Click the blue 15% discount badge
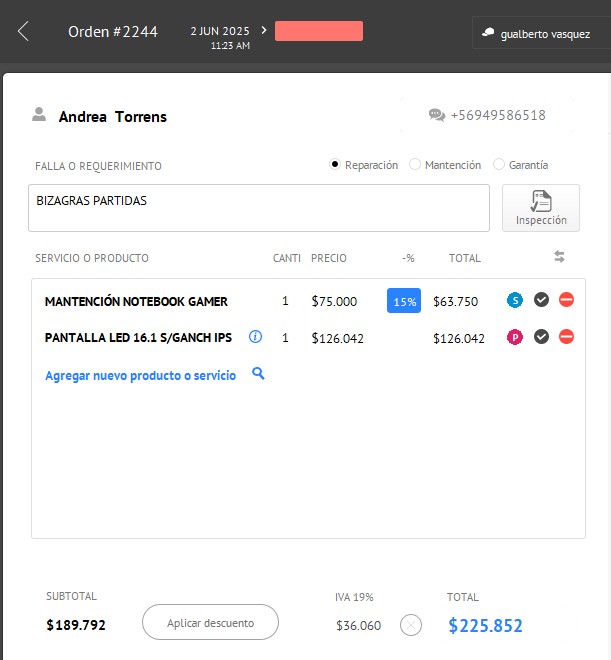 [x=404, y=301]
